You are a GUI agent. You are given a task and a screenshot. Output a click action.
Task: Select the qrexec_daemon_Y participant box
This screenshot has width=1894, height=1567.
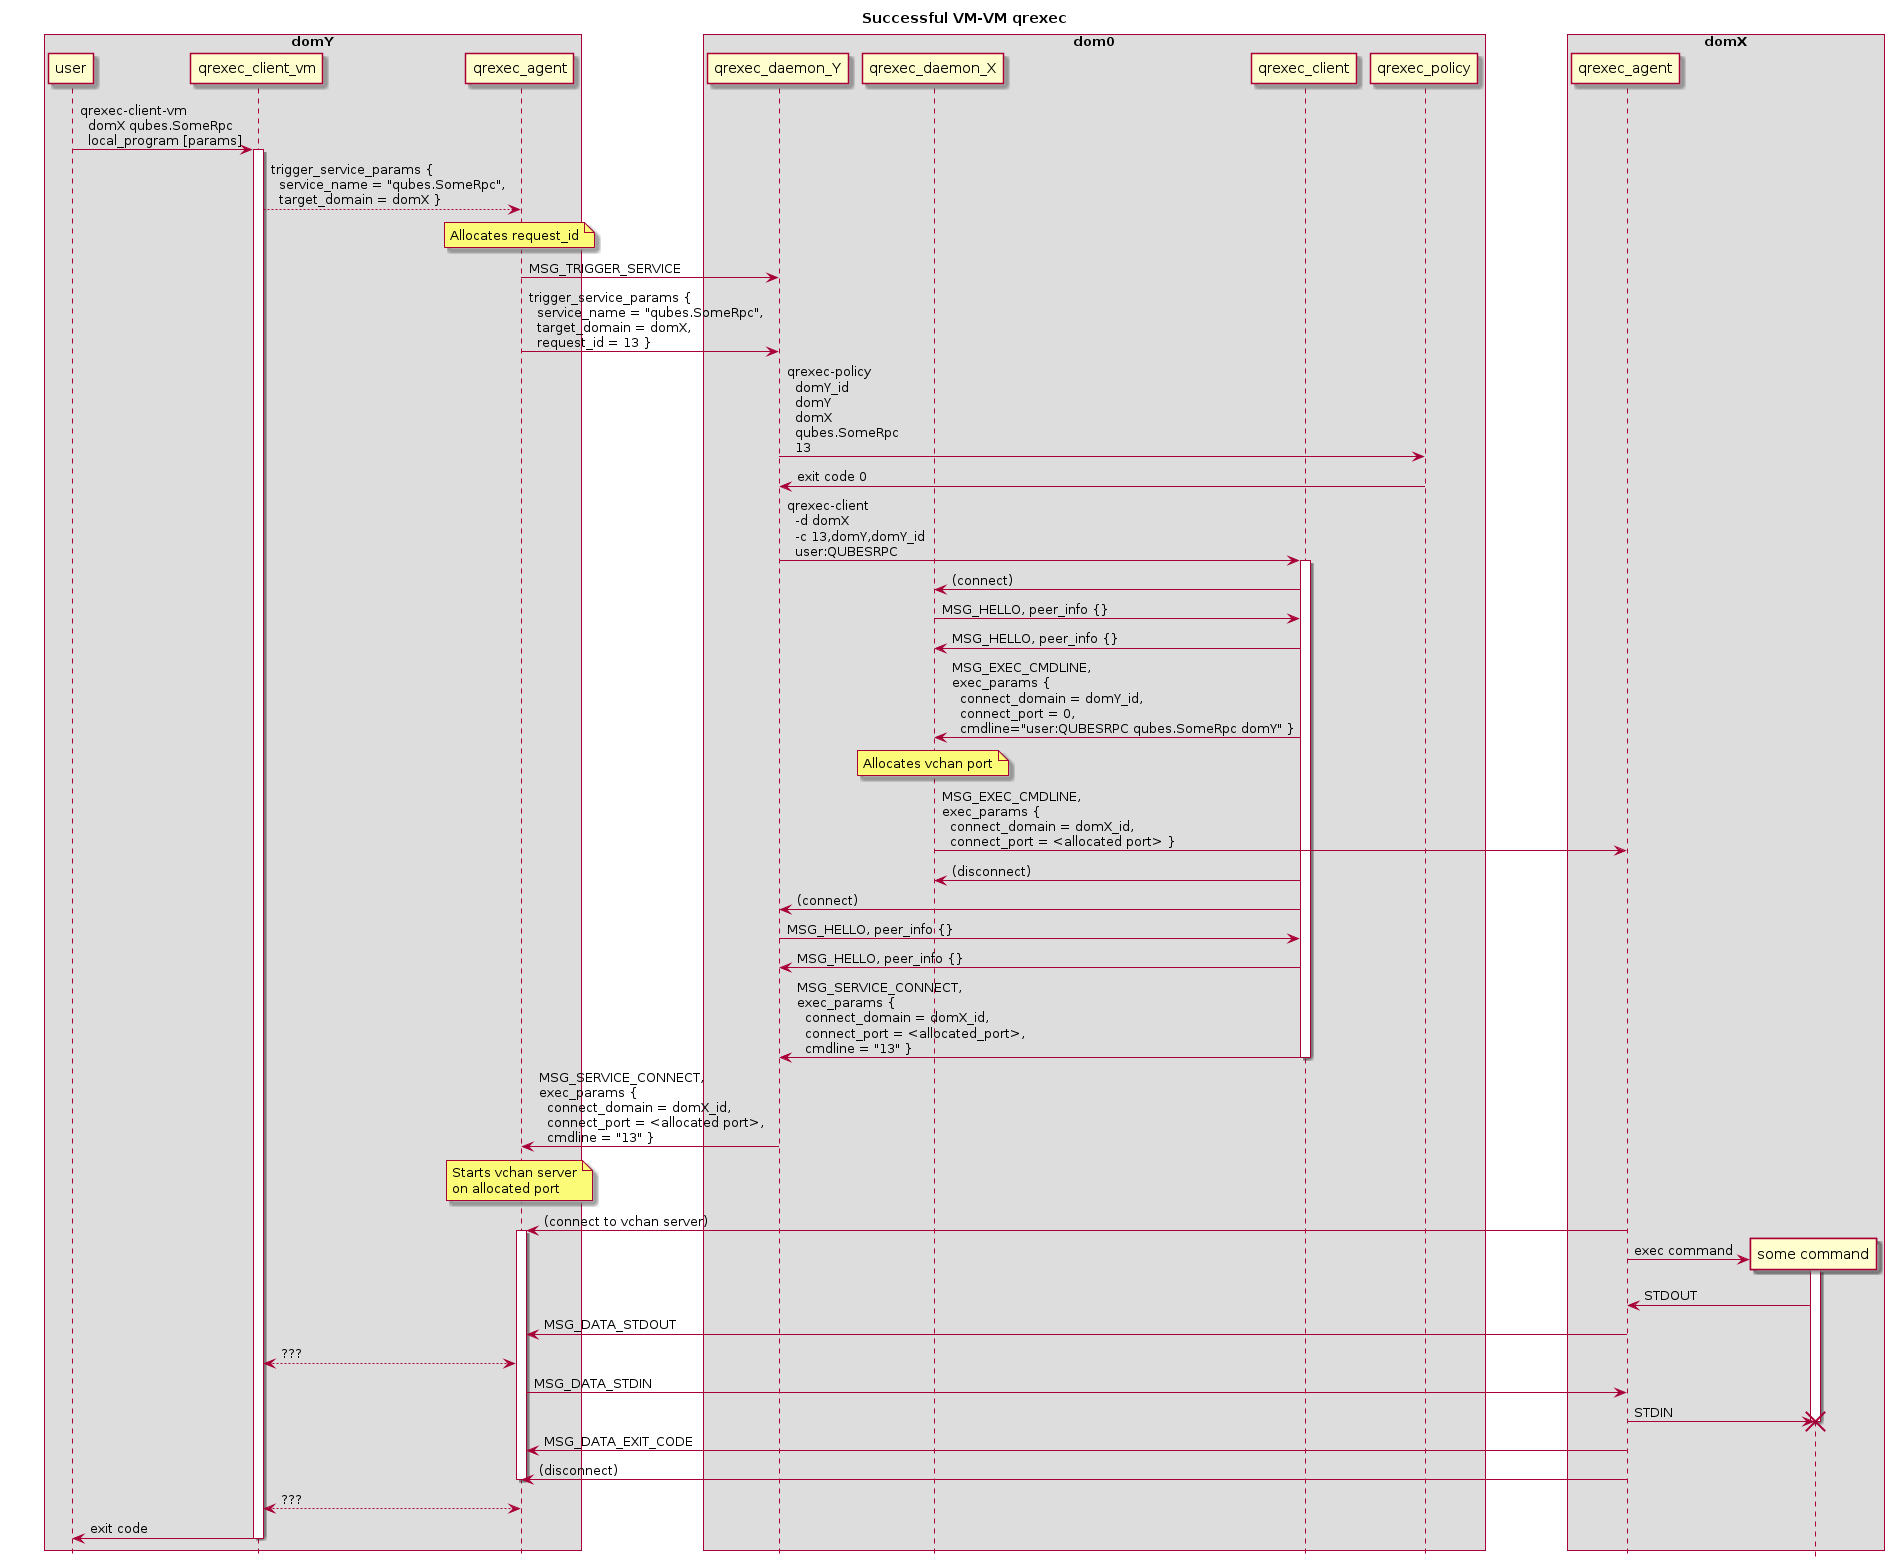click(777, 69)
